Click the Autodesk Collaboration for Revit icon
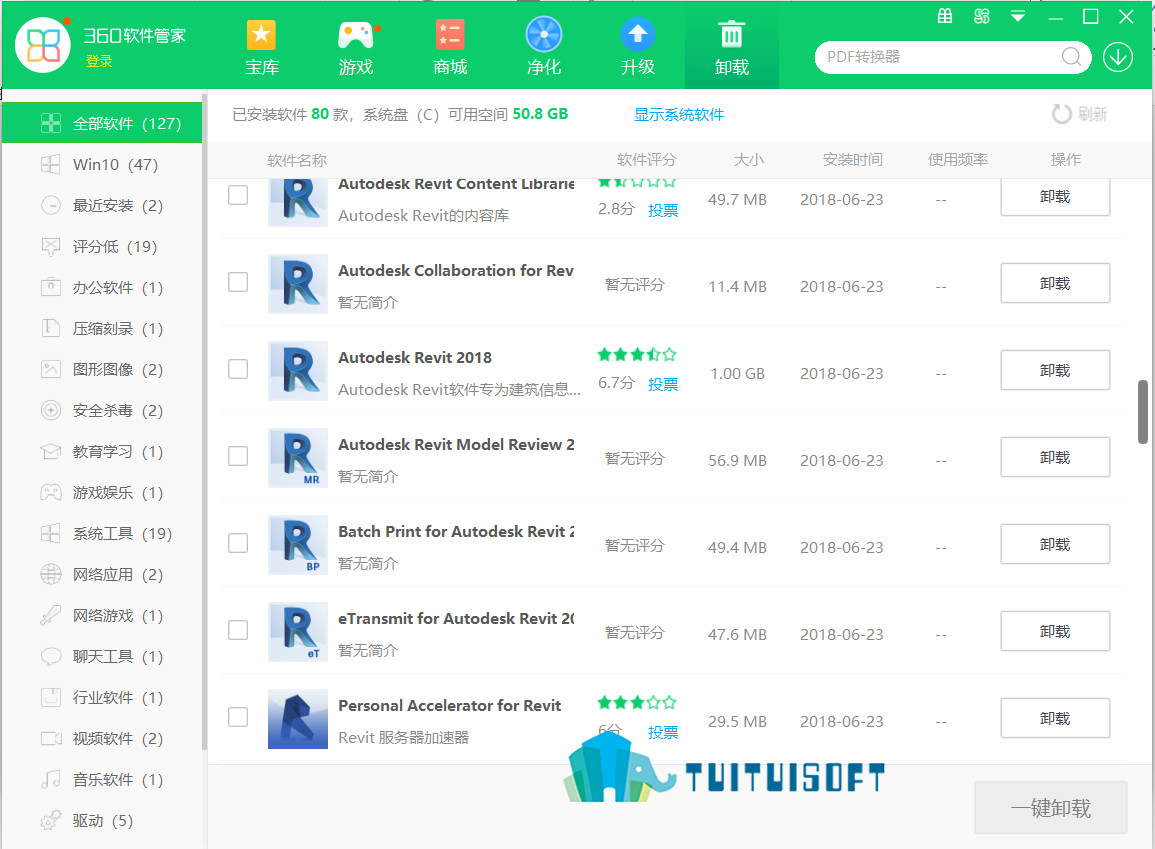The height and width of the screenshot is (849, 1155). coord(298,283)
